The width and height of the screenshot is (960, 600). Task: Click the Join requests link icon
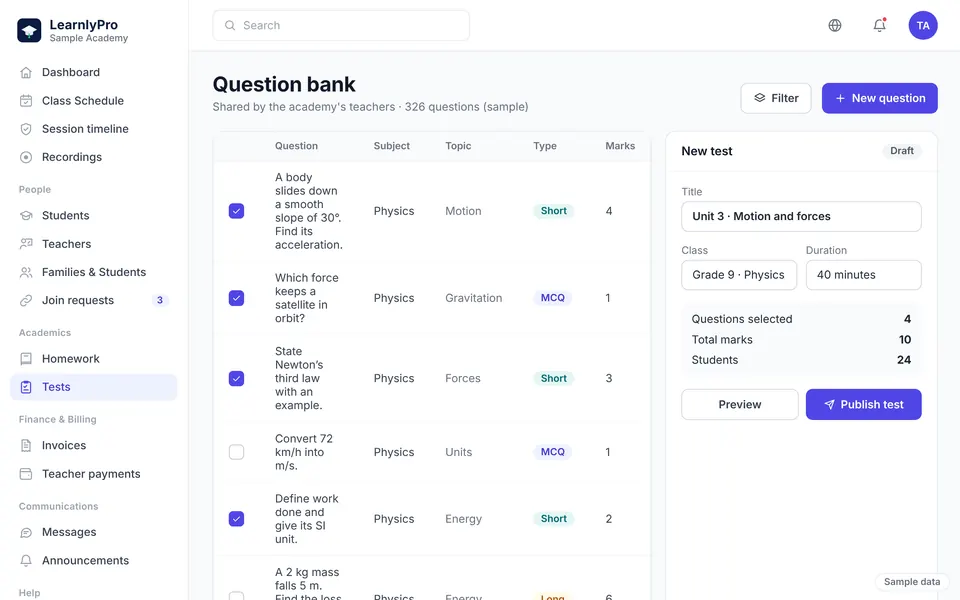(x=26, y=300)
